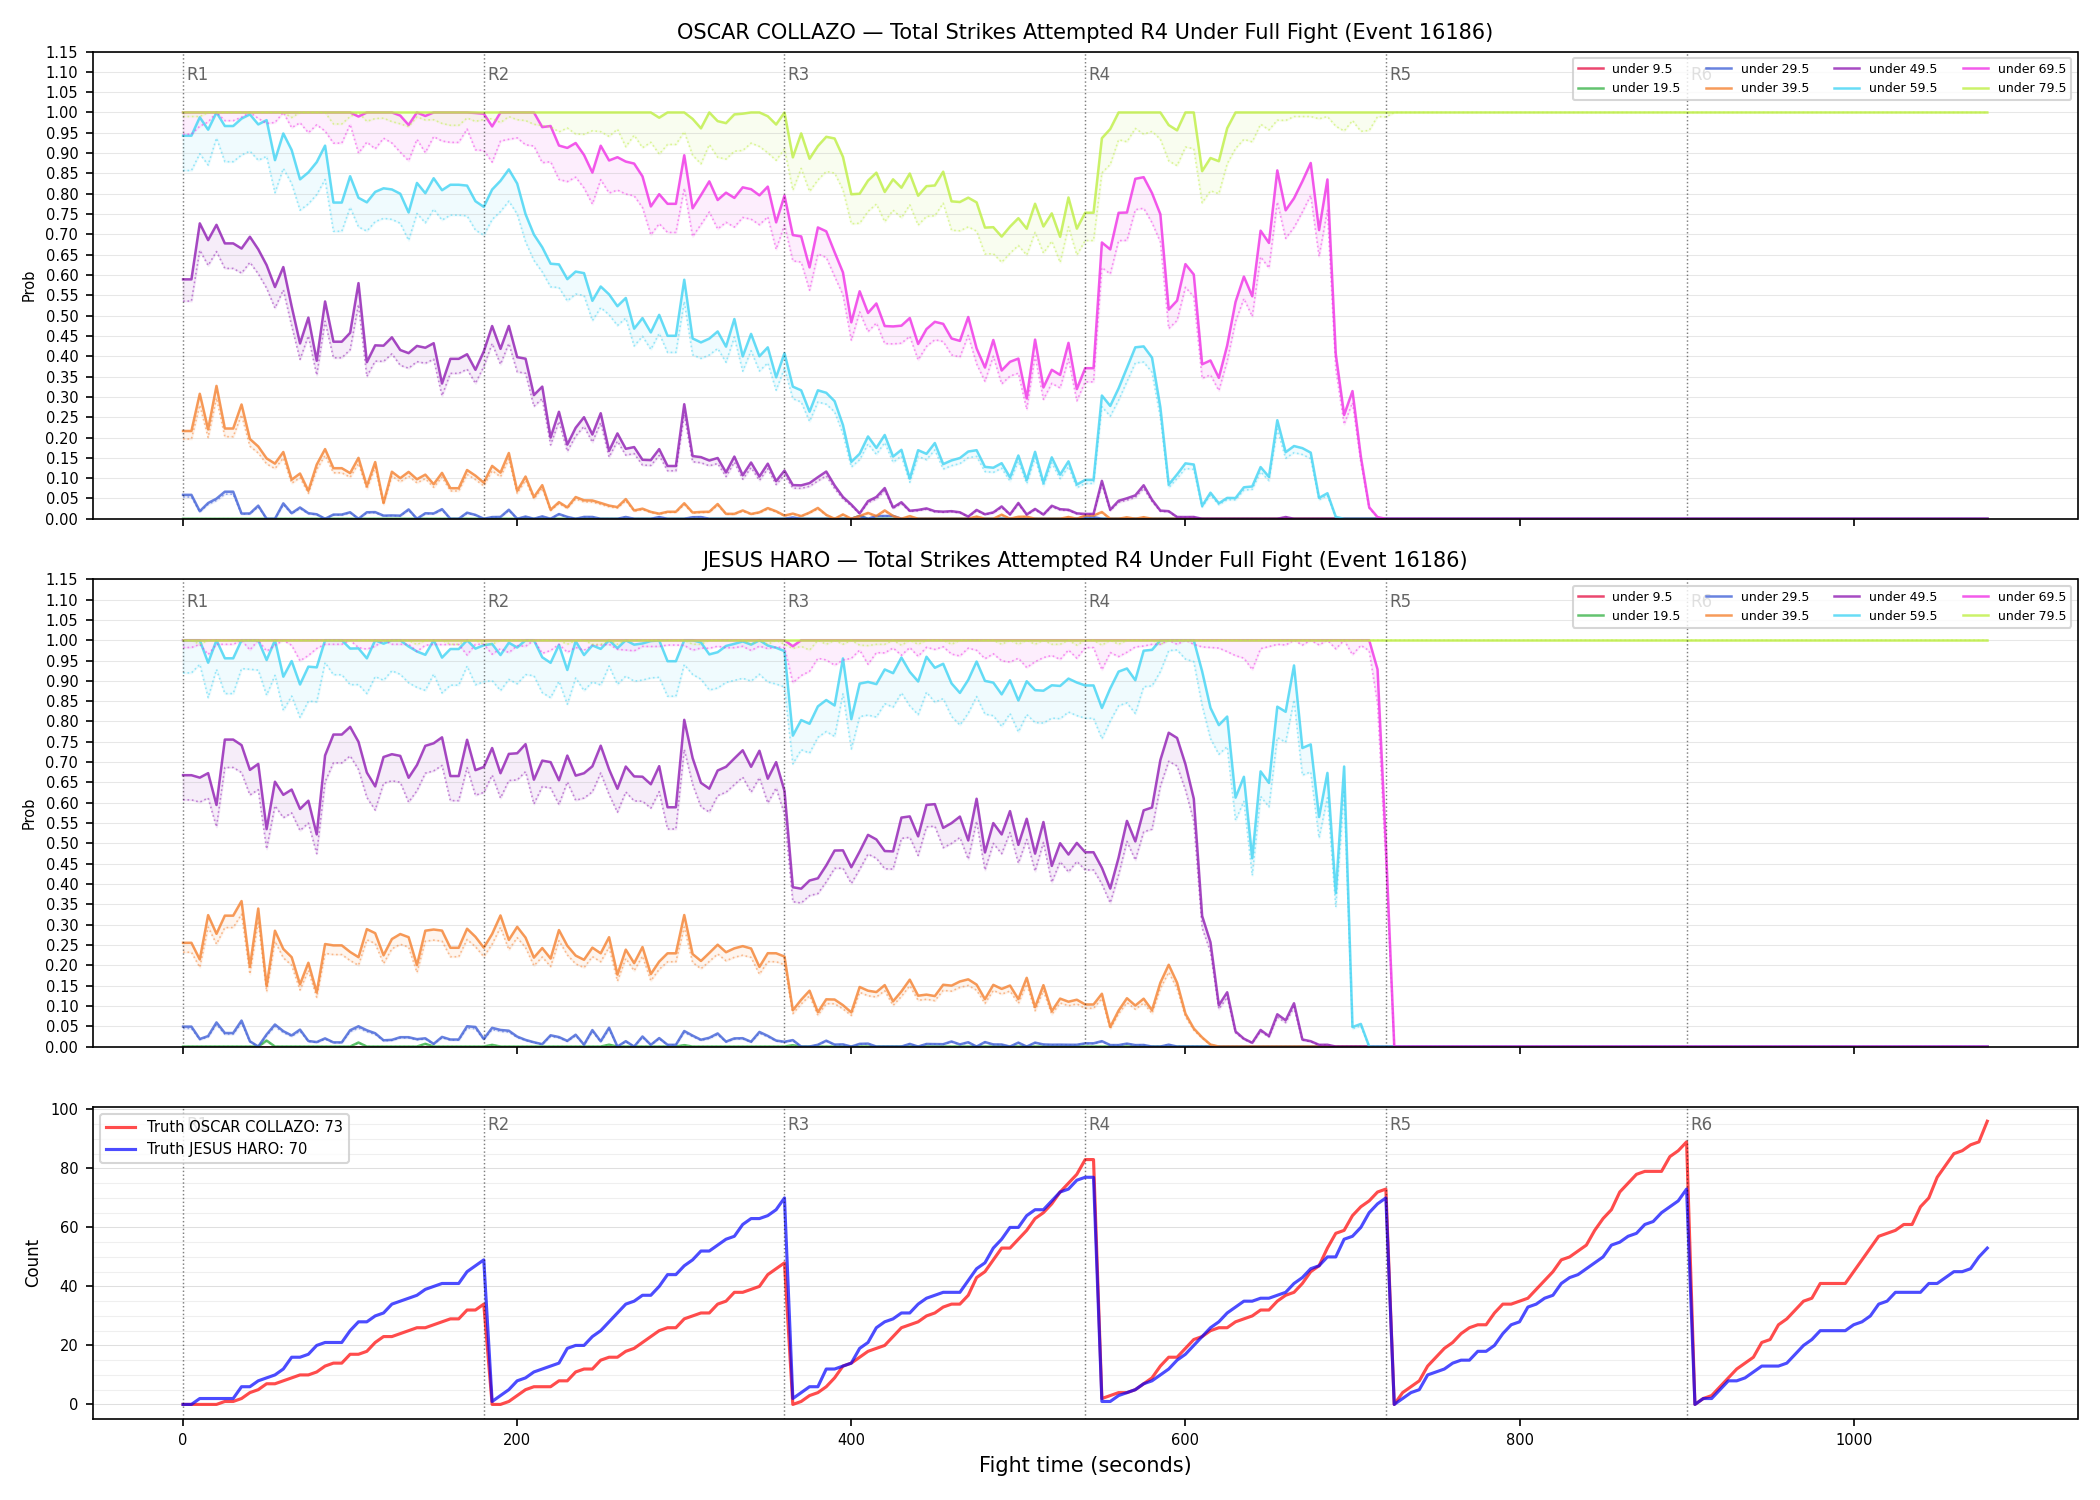The height and width of the screenshot is (1500, 2100).
Task: Click R5 round label in Oscar Collazo chart
Action: [x=1400, y=74]
